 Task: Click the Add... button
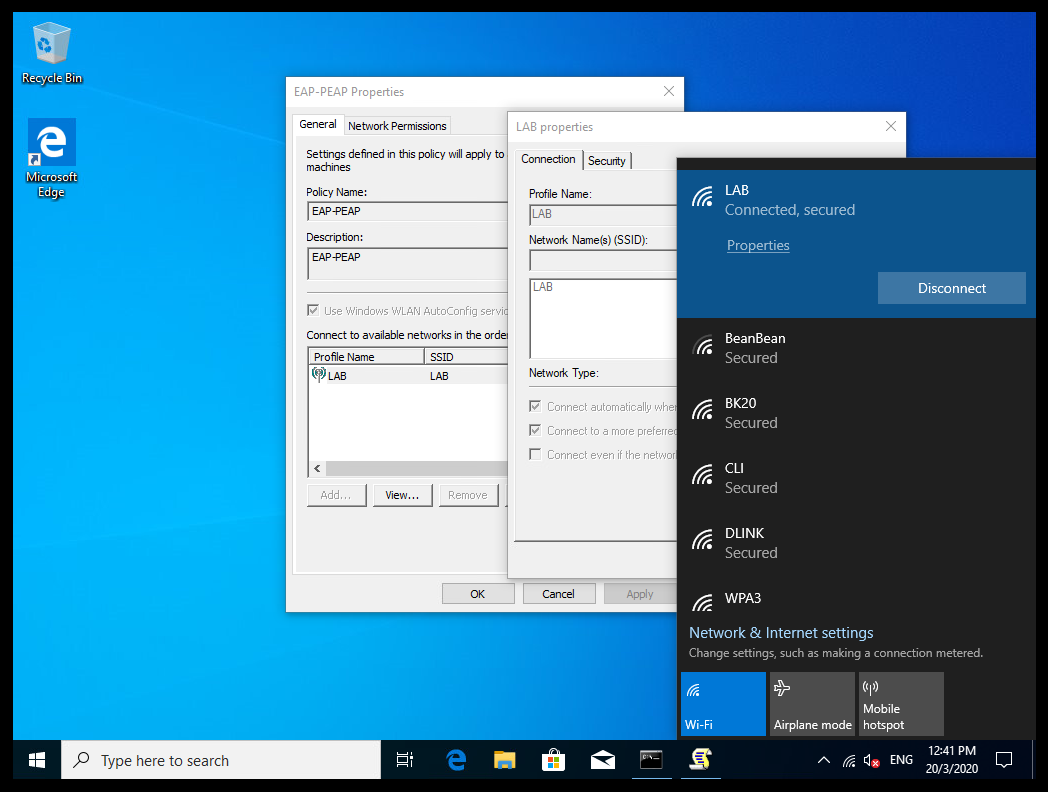tap(336, 495)
